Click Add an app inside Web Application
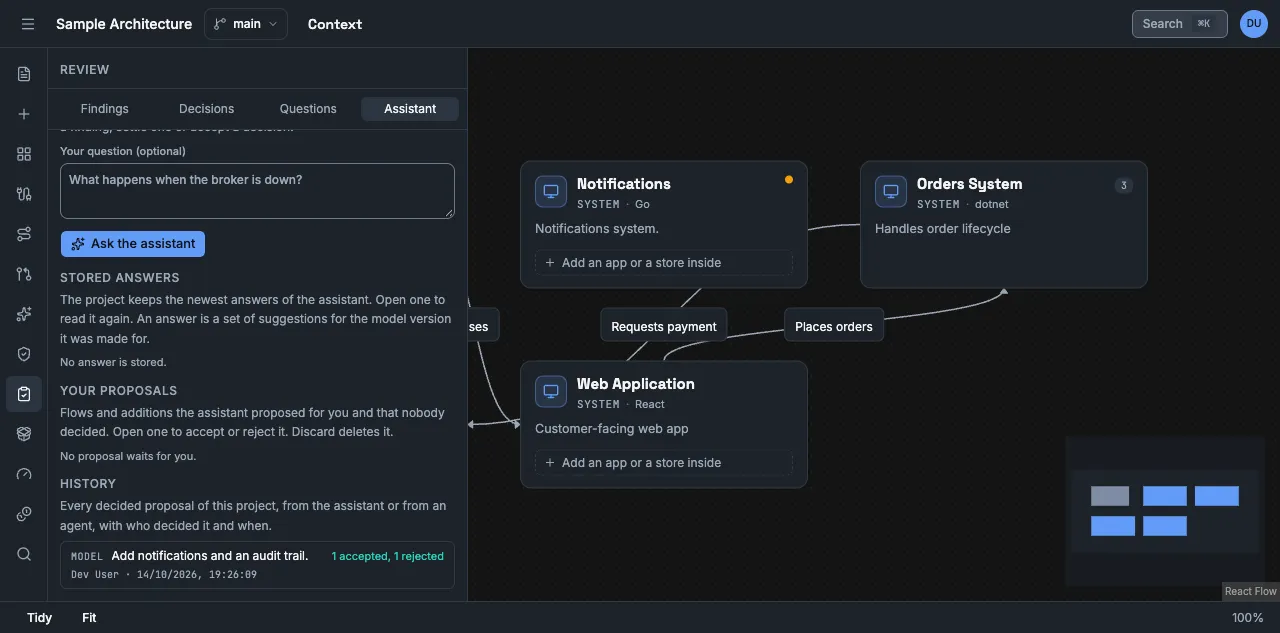This screenshot has height=633, width=1280. point(664,463)
